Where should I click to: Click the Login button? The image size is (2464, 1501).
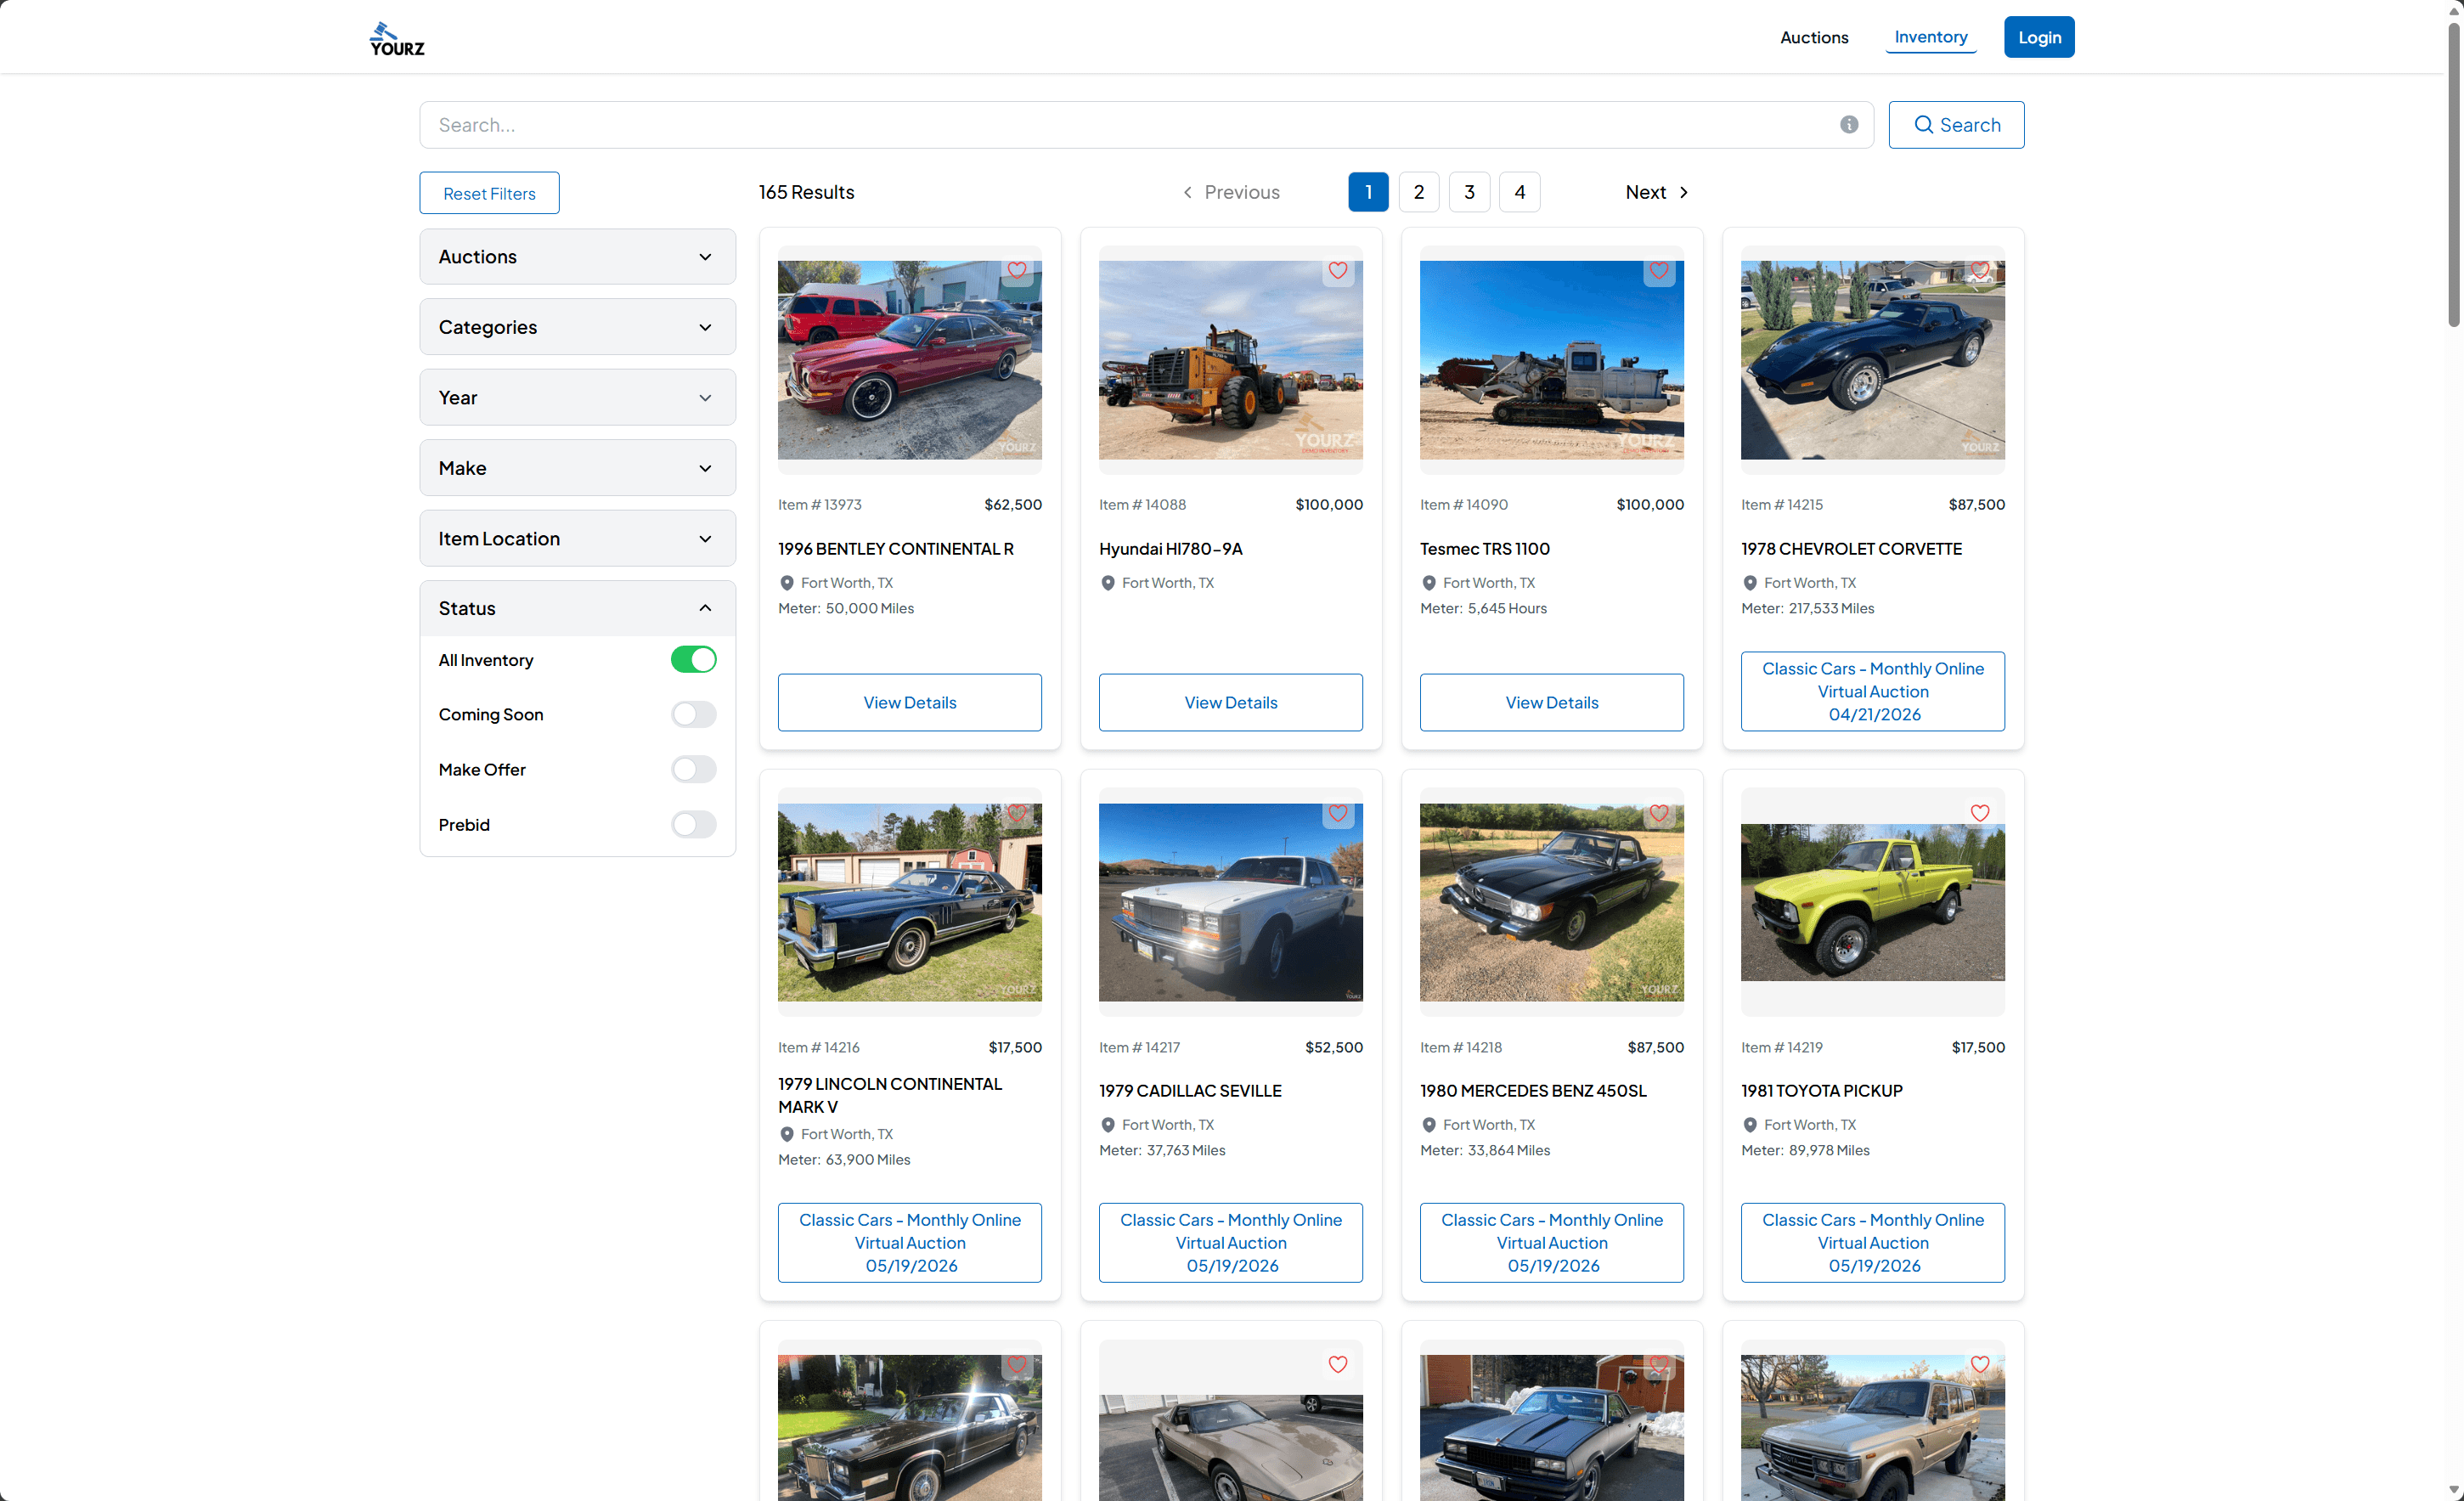[2038, 37]
